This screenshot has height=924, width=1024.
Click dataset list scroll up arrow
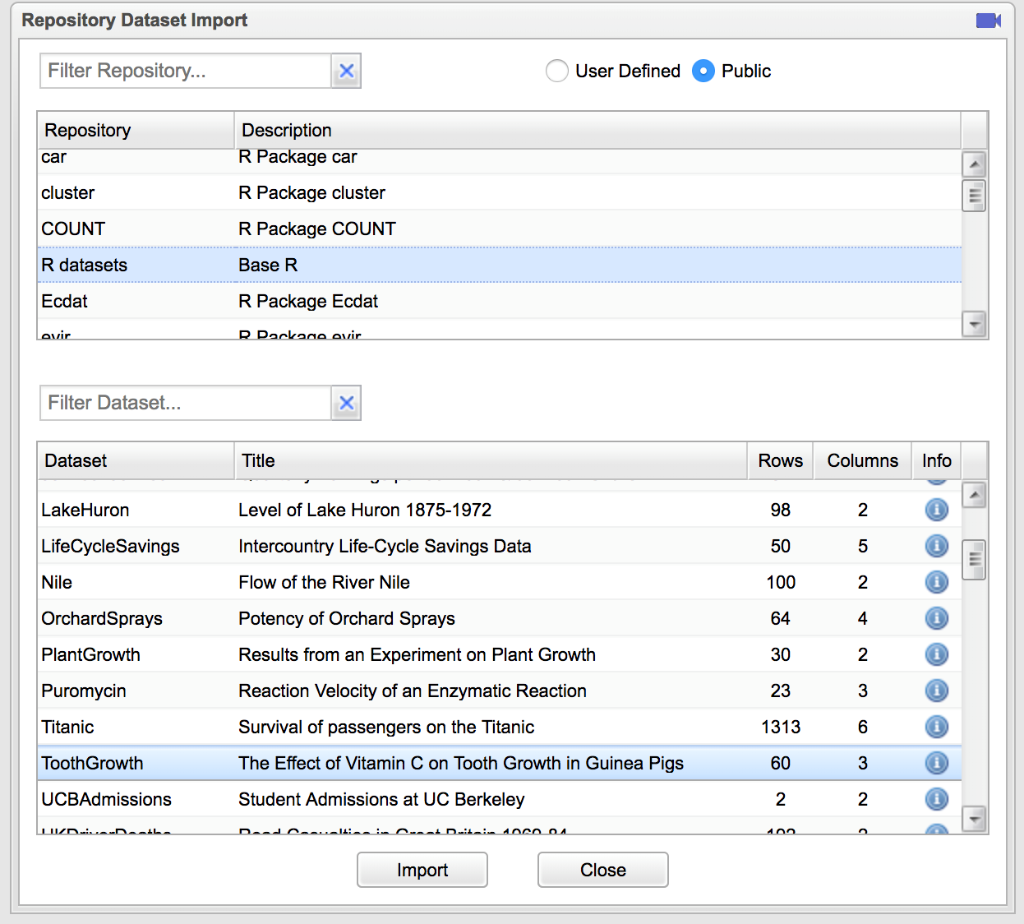(974, 495)
